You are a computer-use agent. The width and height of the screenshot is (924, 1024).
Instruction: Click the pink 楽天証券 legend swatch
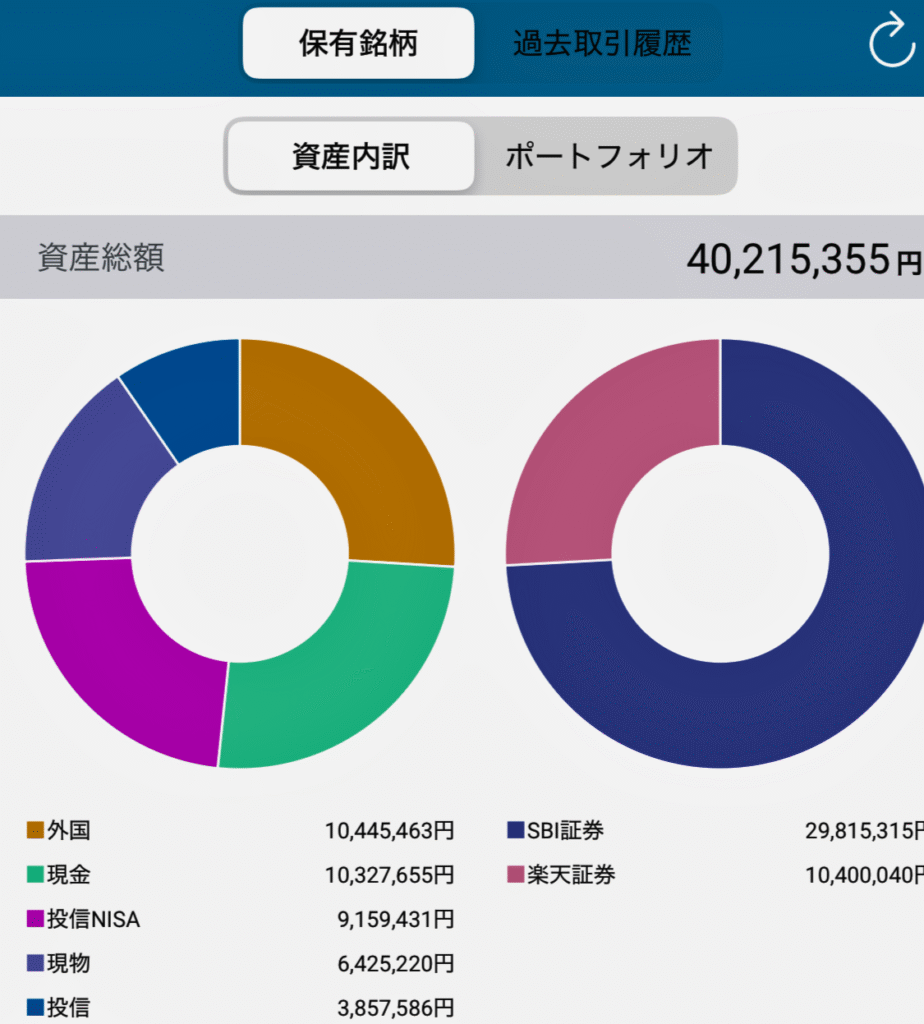[516, 875]
